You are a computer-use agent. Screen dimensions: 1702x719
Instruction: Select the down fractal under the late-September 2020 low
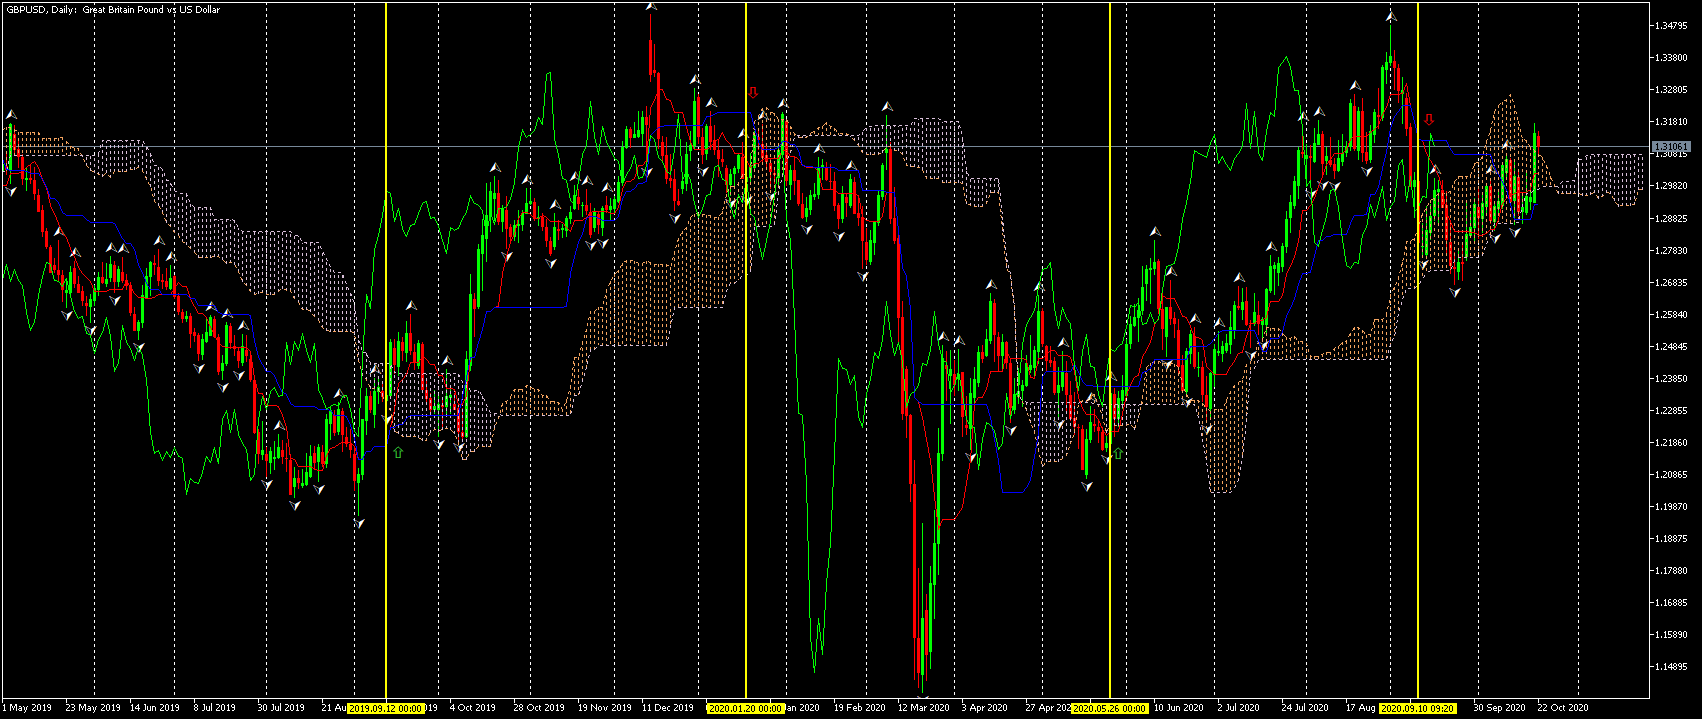coord(1456,292)
